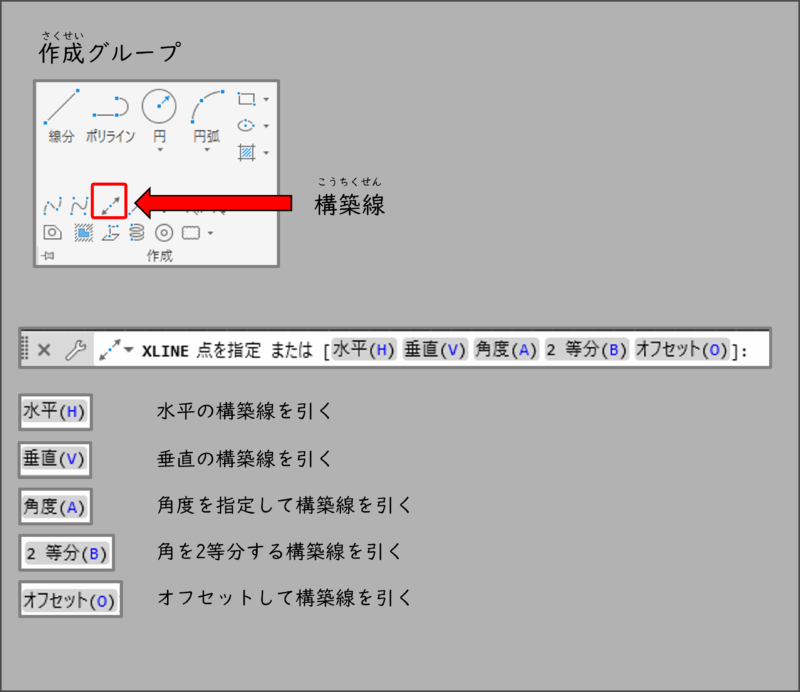Select the 3D Polyline tool icon
800x692 pixels.
[110, 233]
